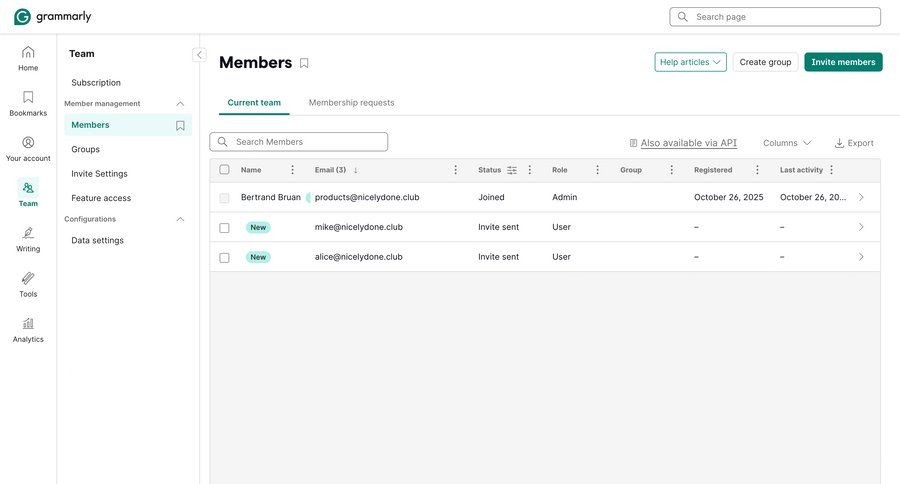Viewport: 900px width, 484px height.
Task: Toggle the select-all members checkbox
Action: coord(224,169)
